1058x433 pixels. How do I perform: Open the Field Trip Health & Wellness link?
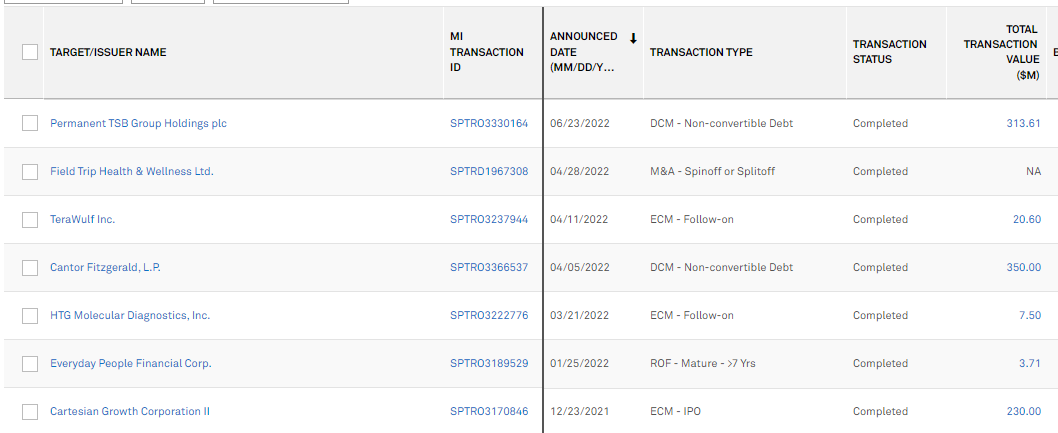pyautogui.click(x=131, y=171)
